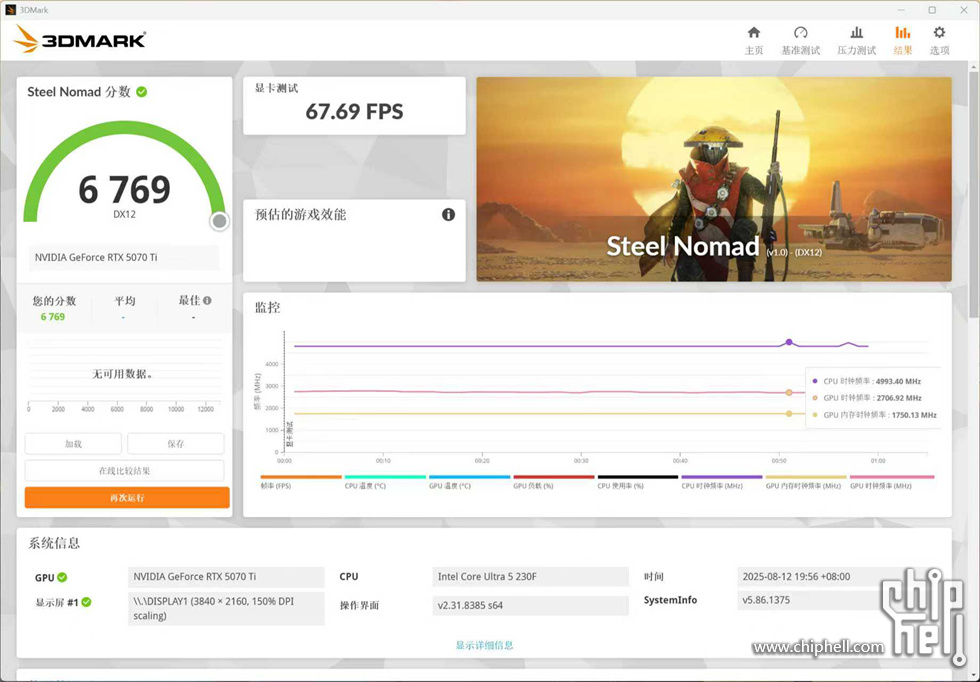Open the 主页 home tab
Image resolution: width=980 pixels, height=682 pixels.
coord(754,41)
